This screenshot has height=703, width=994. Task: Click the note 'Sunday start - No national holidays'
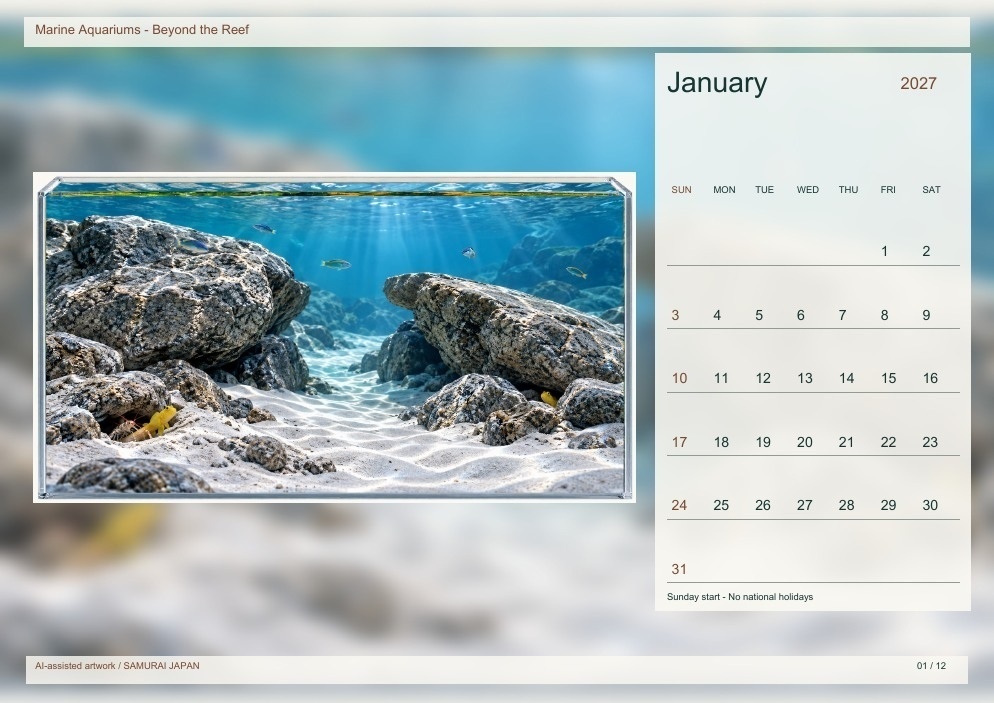coord(740,597)
